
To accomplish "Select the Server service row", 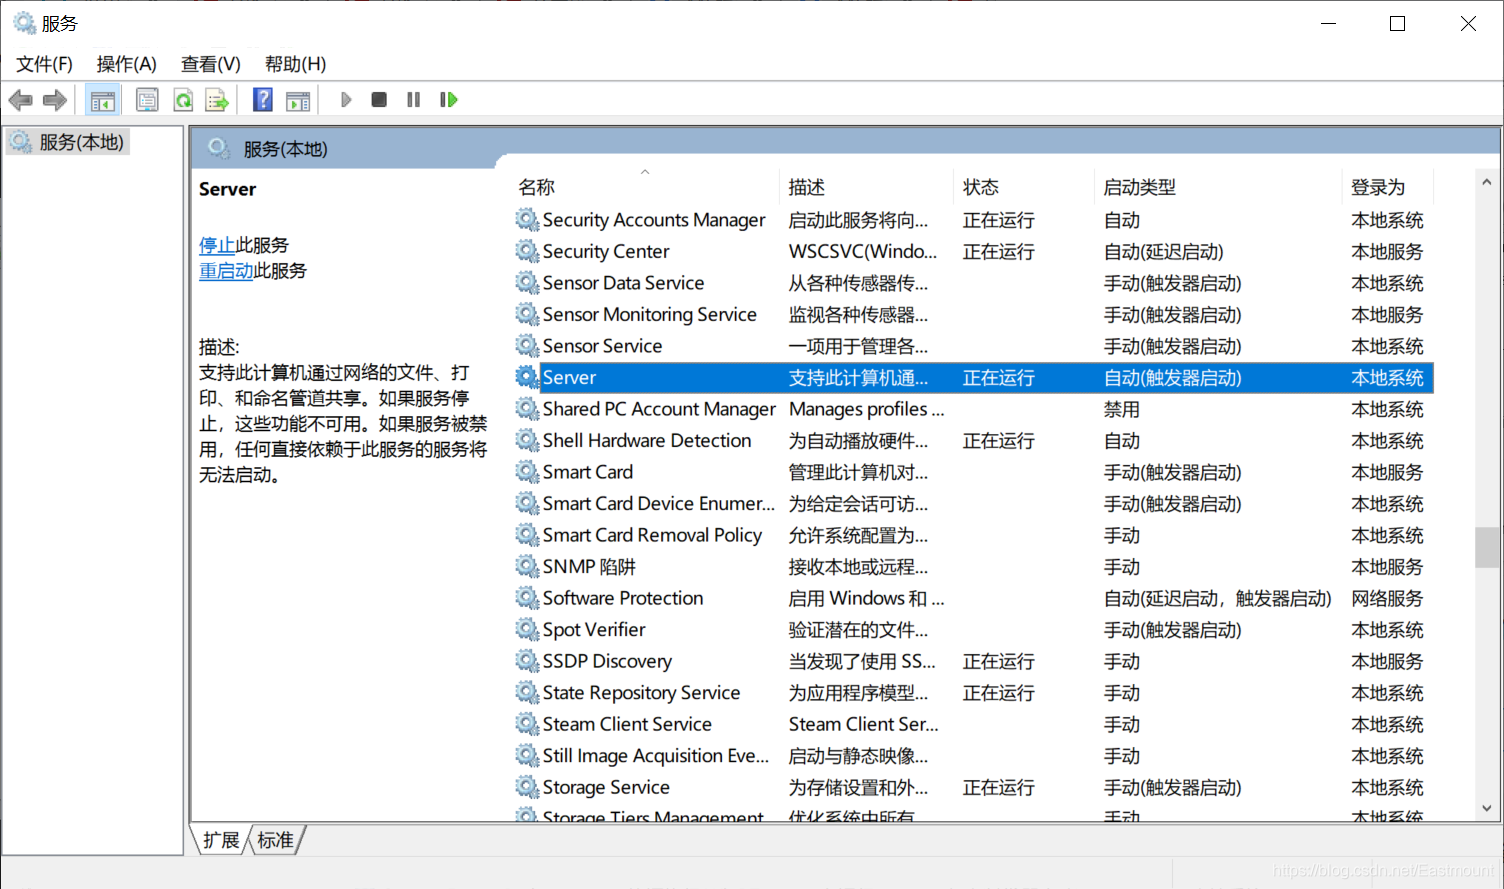I will (974, 377).
